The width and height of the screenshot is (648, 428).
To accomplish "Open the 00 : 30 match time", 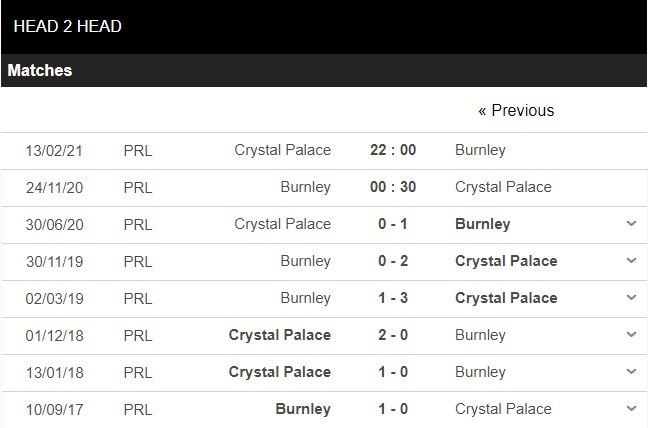I will [x=391, y=187].
